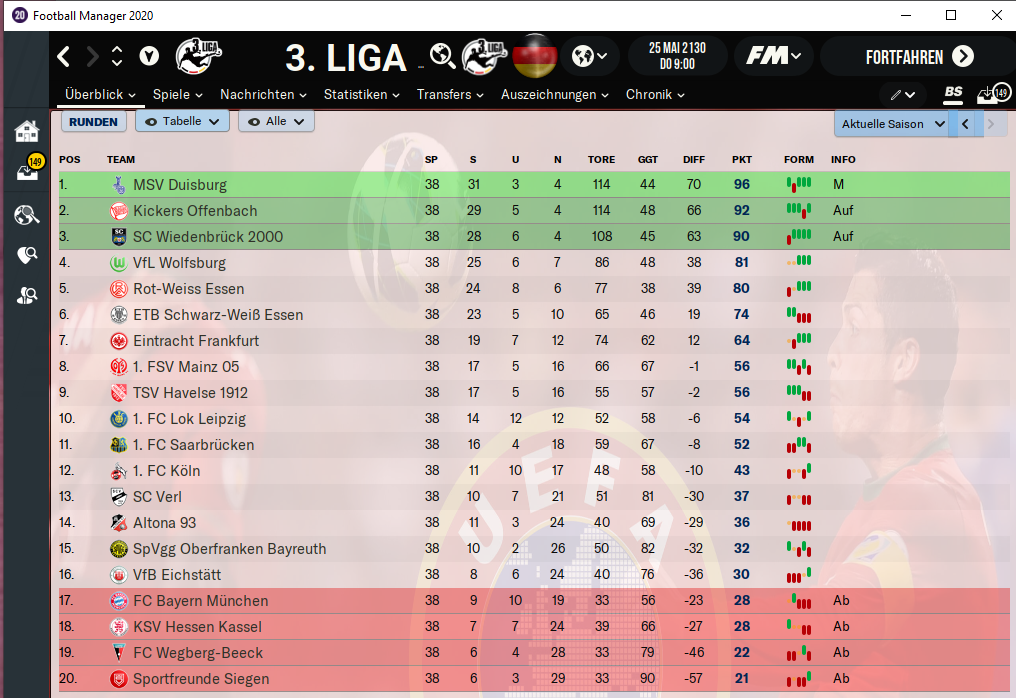1016x698 pixels.
Task: Click the magnifier search icon beside 3. LIGA
Action: (x=443, y=56)
